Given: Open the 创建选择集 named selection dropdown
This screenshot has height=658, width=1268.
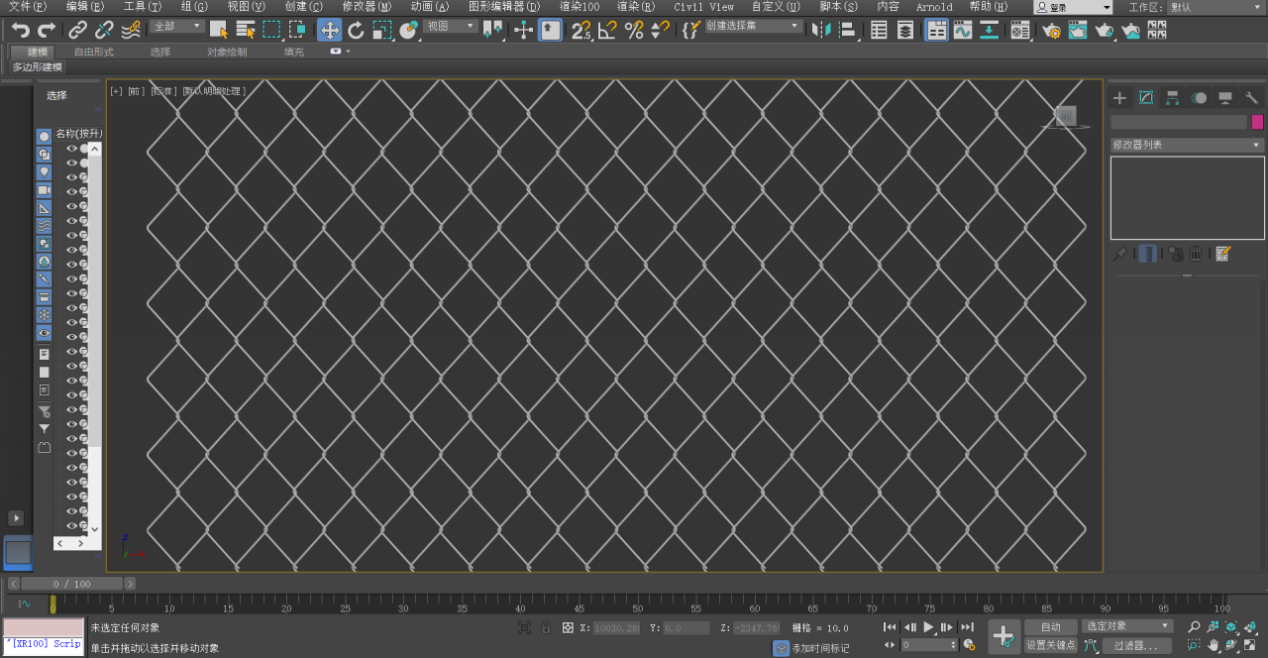Looking at the screenshot, I should pyautogui.click(x=753, y=27).
